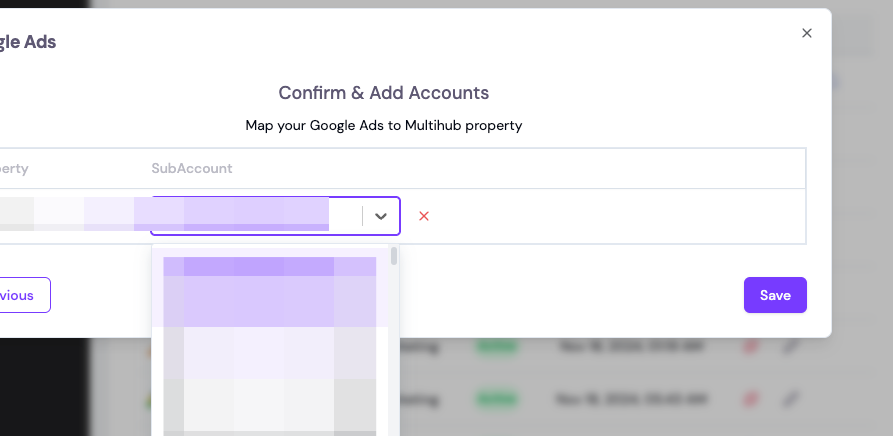Save the Google Ads account mapping
This screenshot has width=893, height=436.
pyautogui.click(x=775, y=295)
